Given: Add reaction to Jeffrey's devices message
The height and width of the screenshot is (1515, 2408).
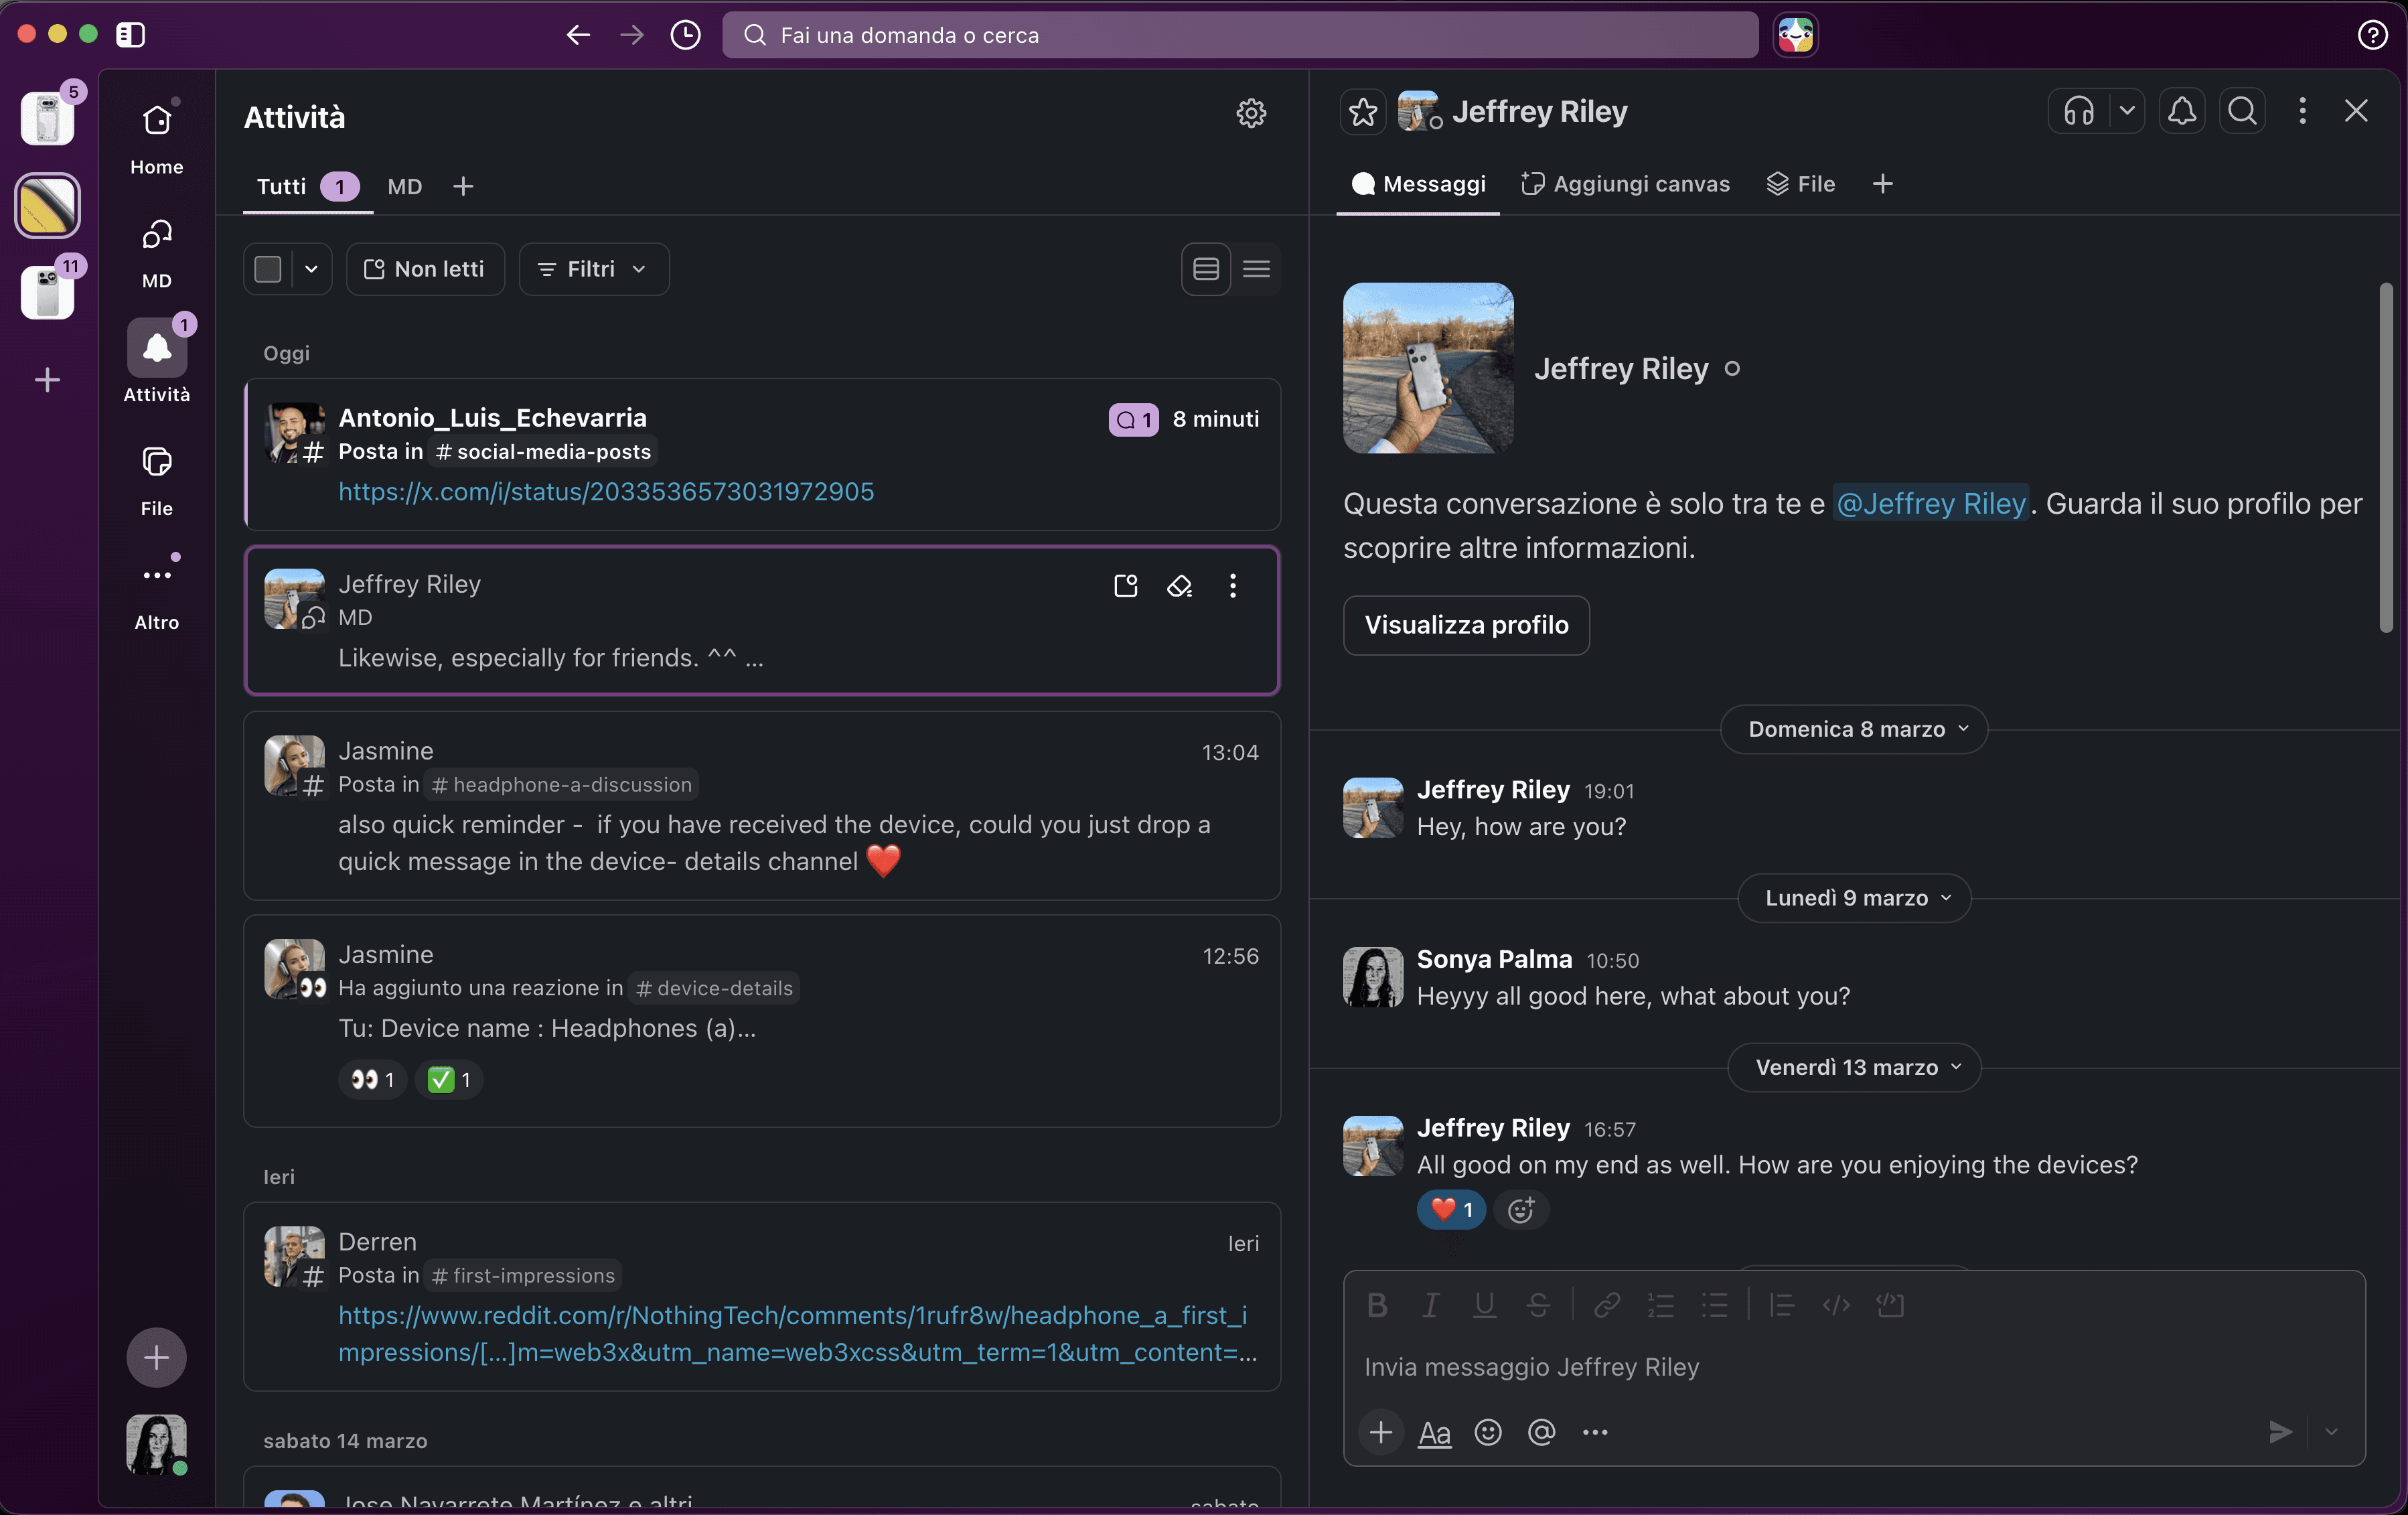Looking at the screenshot, I should click(x=1520, y=1210).
